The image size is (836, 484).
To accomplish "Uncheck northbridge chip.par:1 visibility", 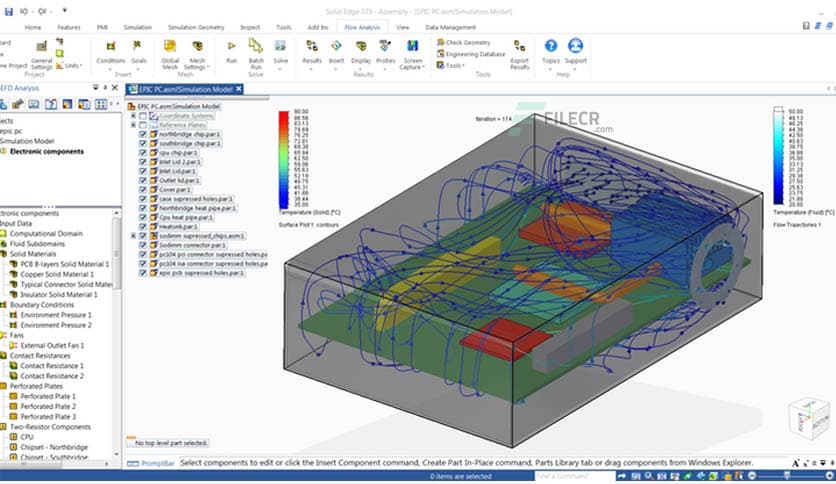I will coord(143,134).
